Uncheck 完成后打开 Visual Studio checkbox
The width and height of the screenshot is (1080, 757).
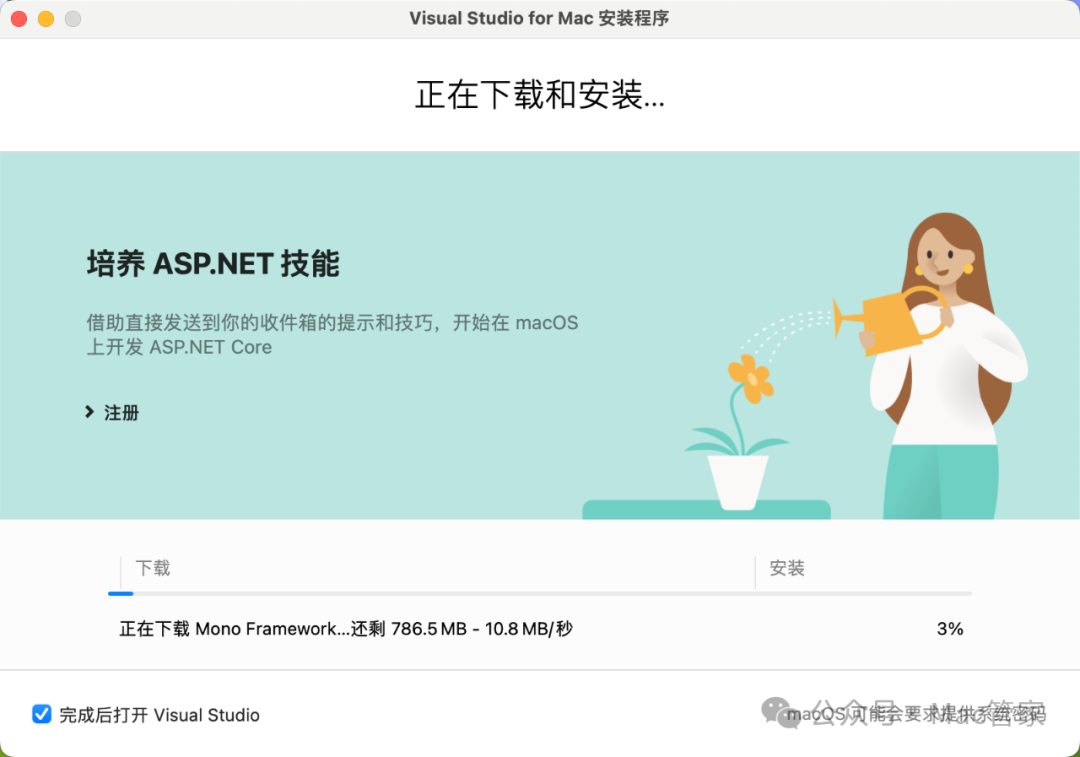[41, 714]
